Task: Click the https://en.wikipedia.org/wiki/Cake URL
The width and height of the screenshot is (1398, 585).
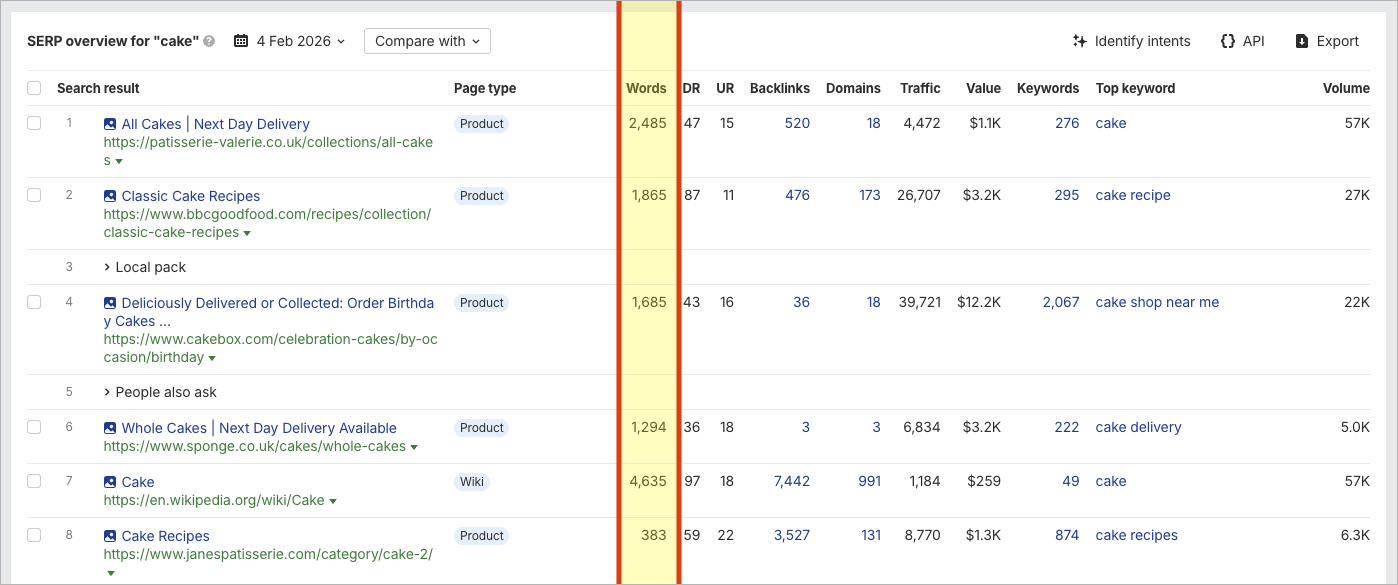Action: coord(214,500)
